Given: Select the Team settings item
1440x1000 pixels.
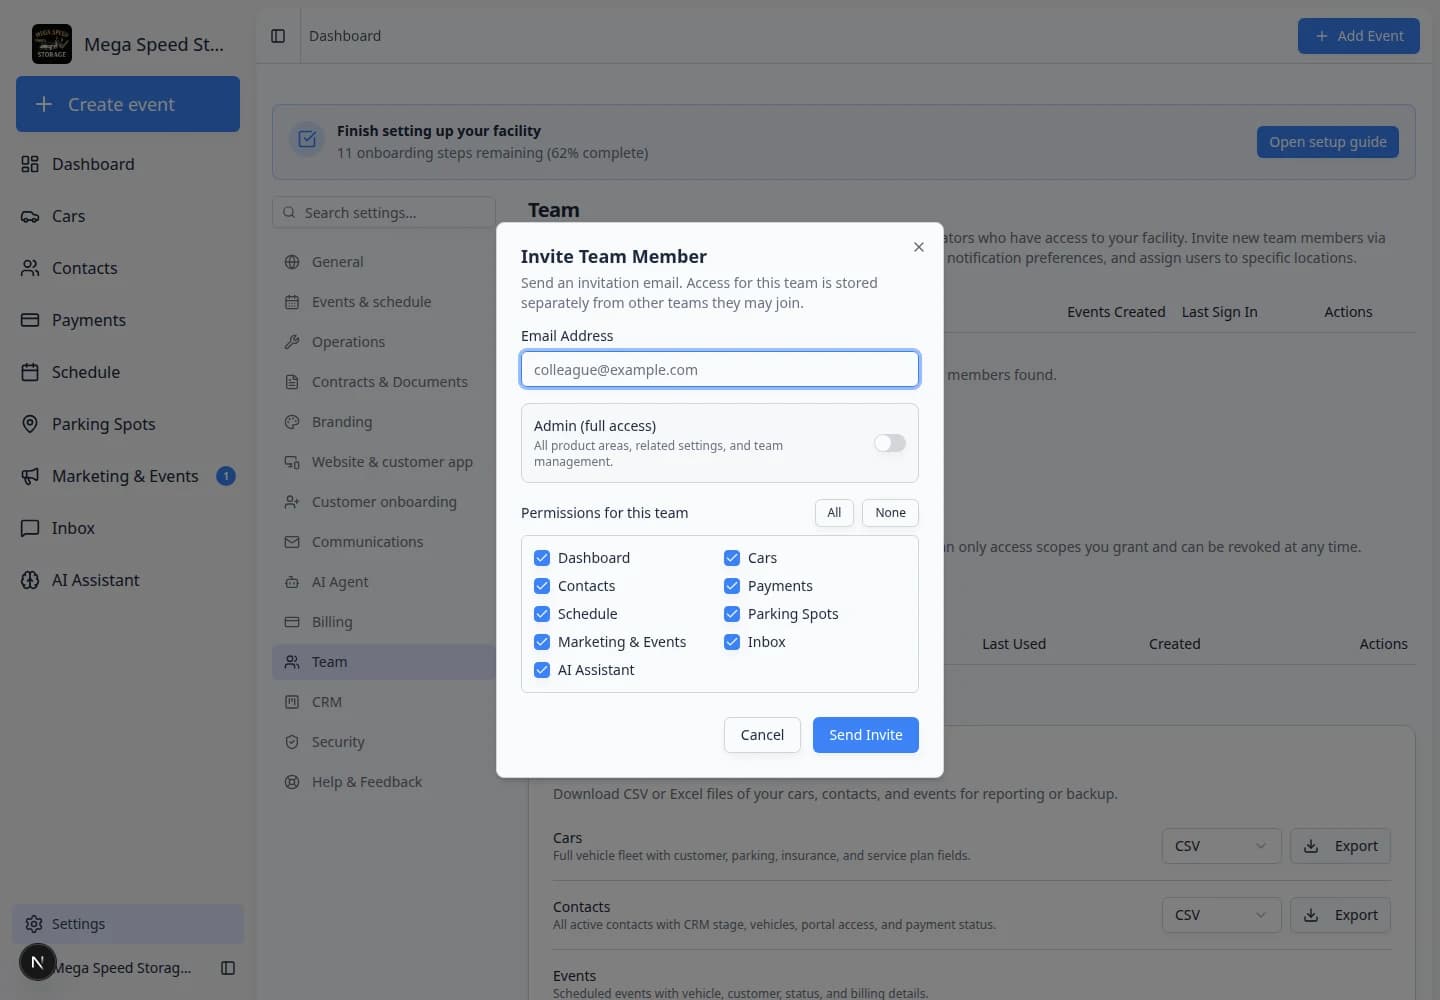Looking at the screenshot, I should (x=384, y=662).
